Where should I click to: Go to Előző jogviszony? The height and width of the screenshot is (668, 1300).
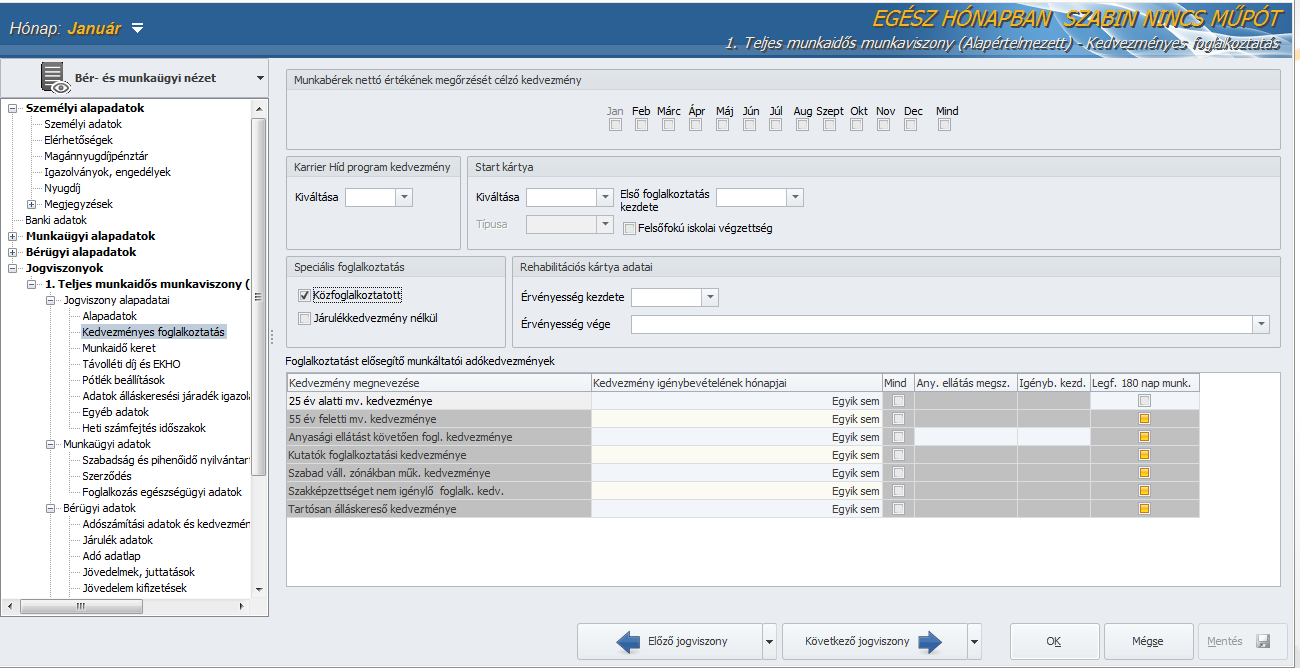point(669,641)
